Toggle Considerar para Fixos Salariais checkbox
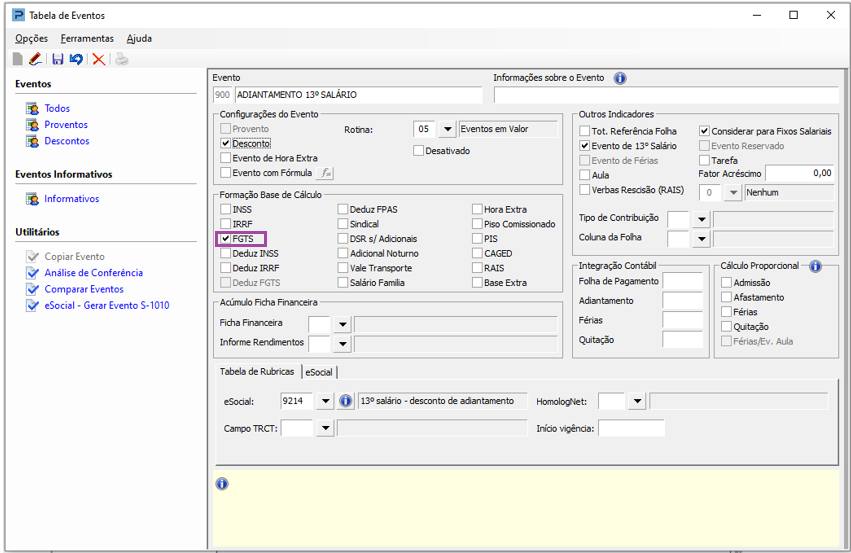851x553 pixels. coord(705,131)
